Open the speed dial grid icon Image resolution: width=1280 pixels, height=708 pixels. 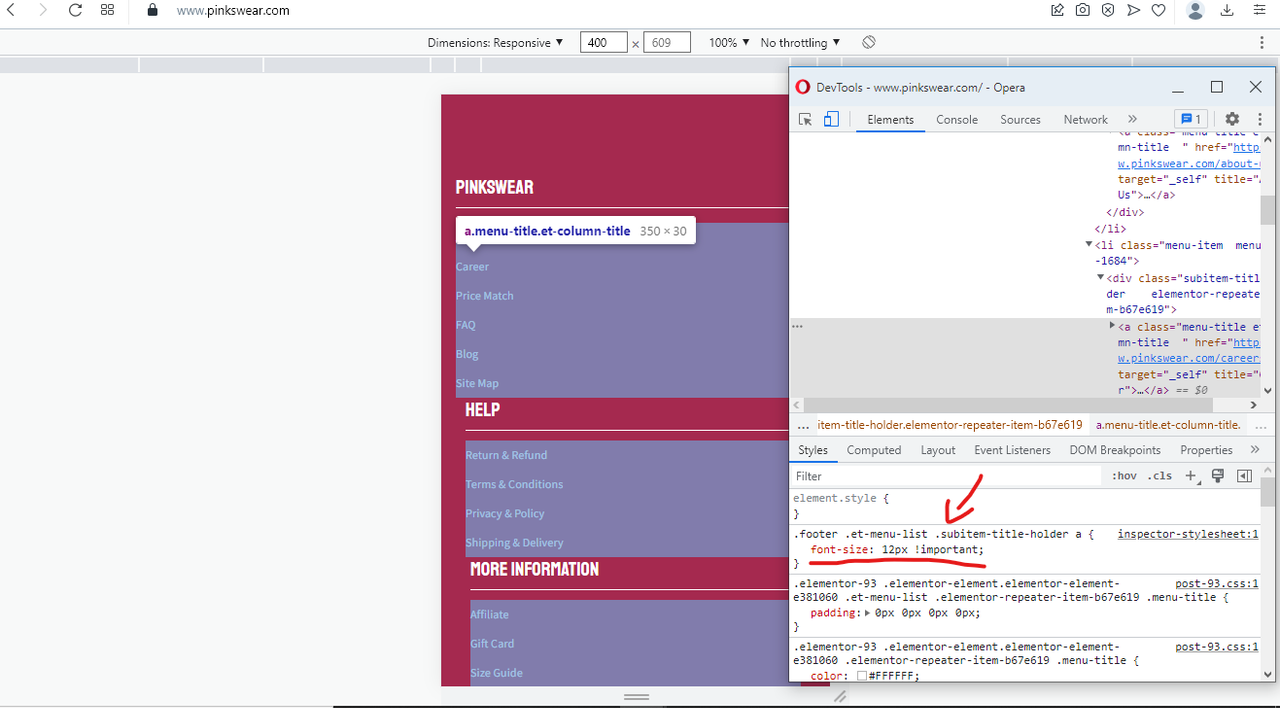coord(107,10)
